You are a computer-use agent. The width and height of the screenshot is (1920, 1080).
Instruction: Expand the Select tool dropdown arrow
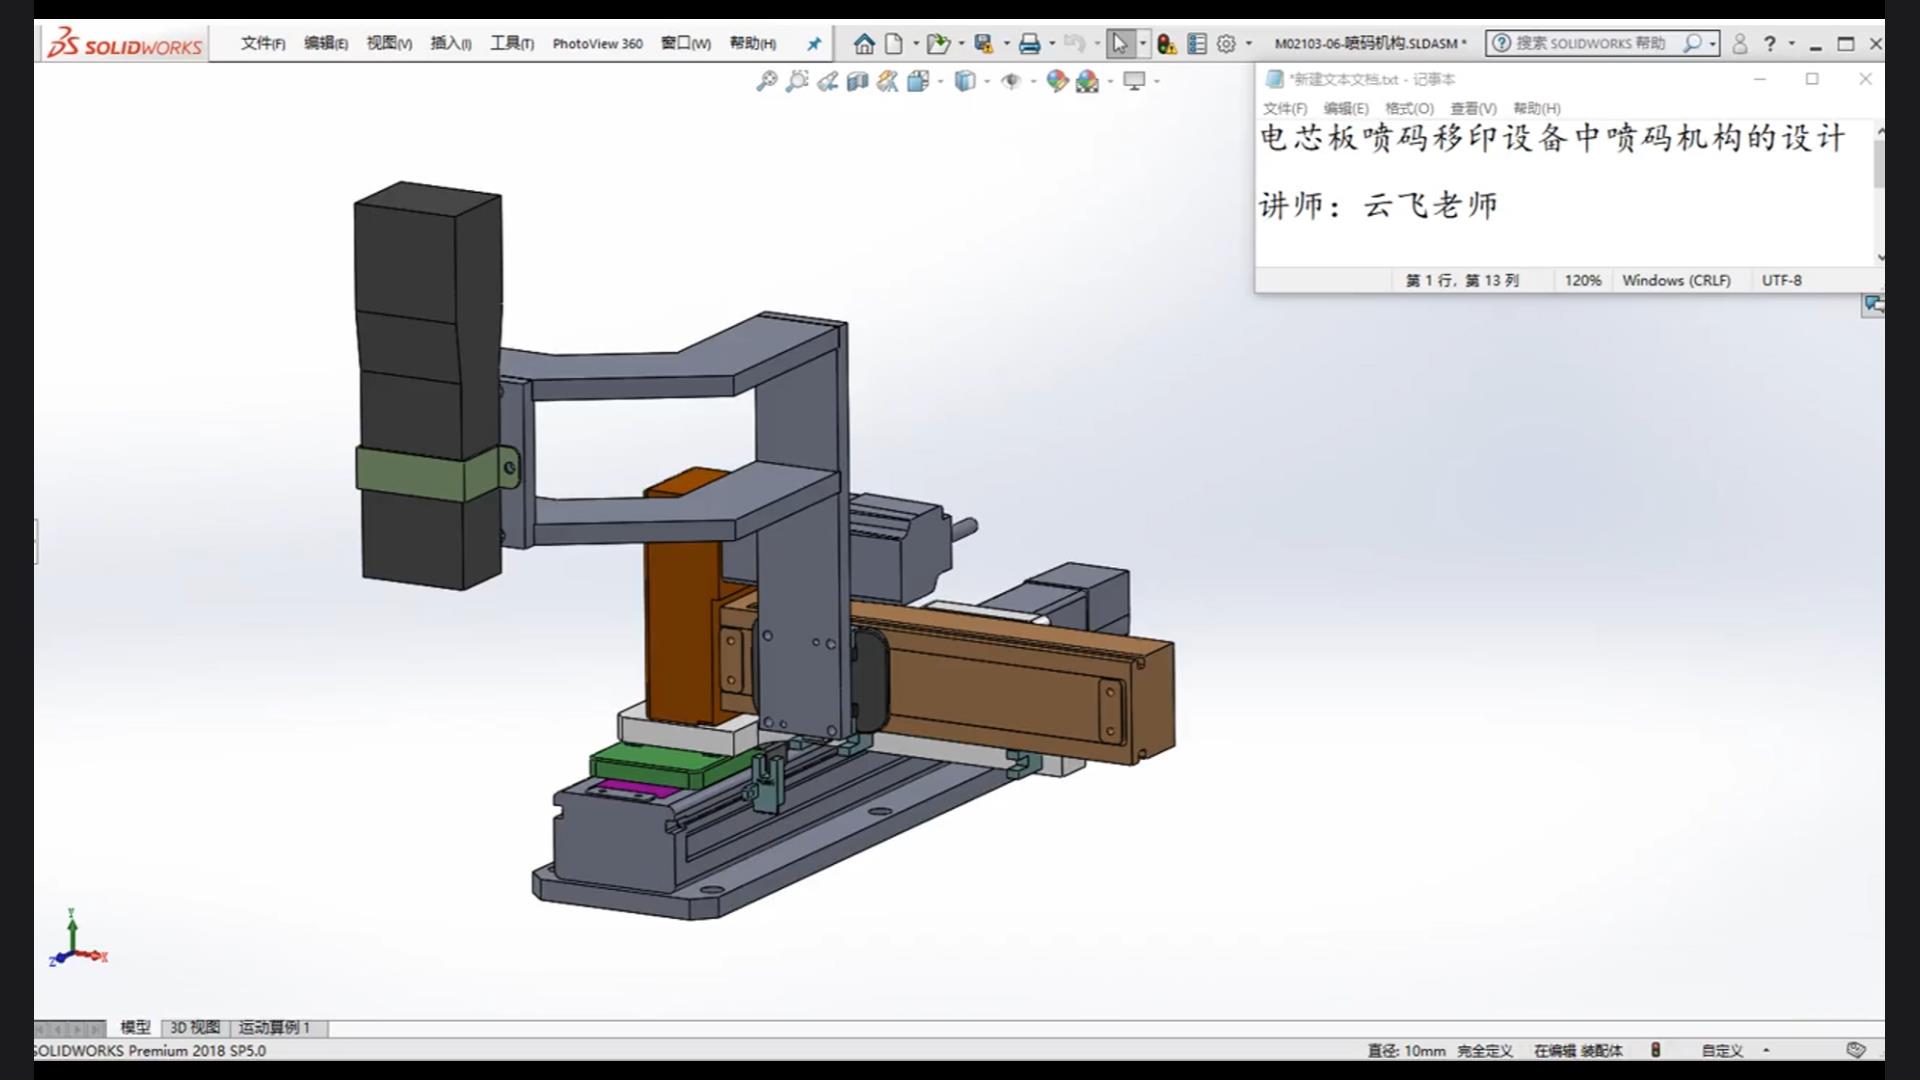point(1143,44)
